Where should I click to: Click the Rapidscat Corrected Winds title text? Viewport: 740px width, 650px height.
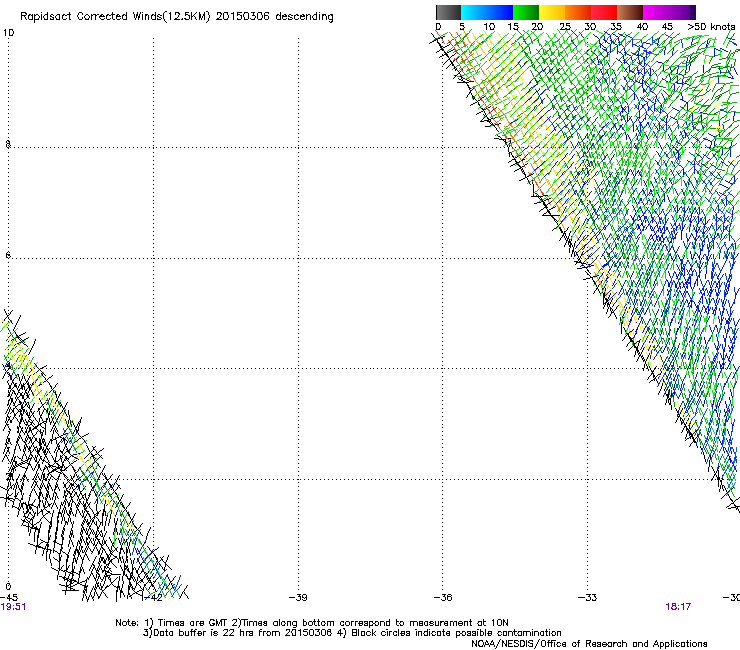[177, 17]
